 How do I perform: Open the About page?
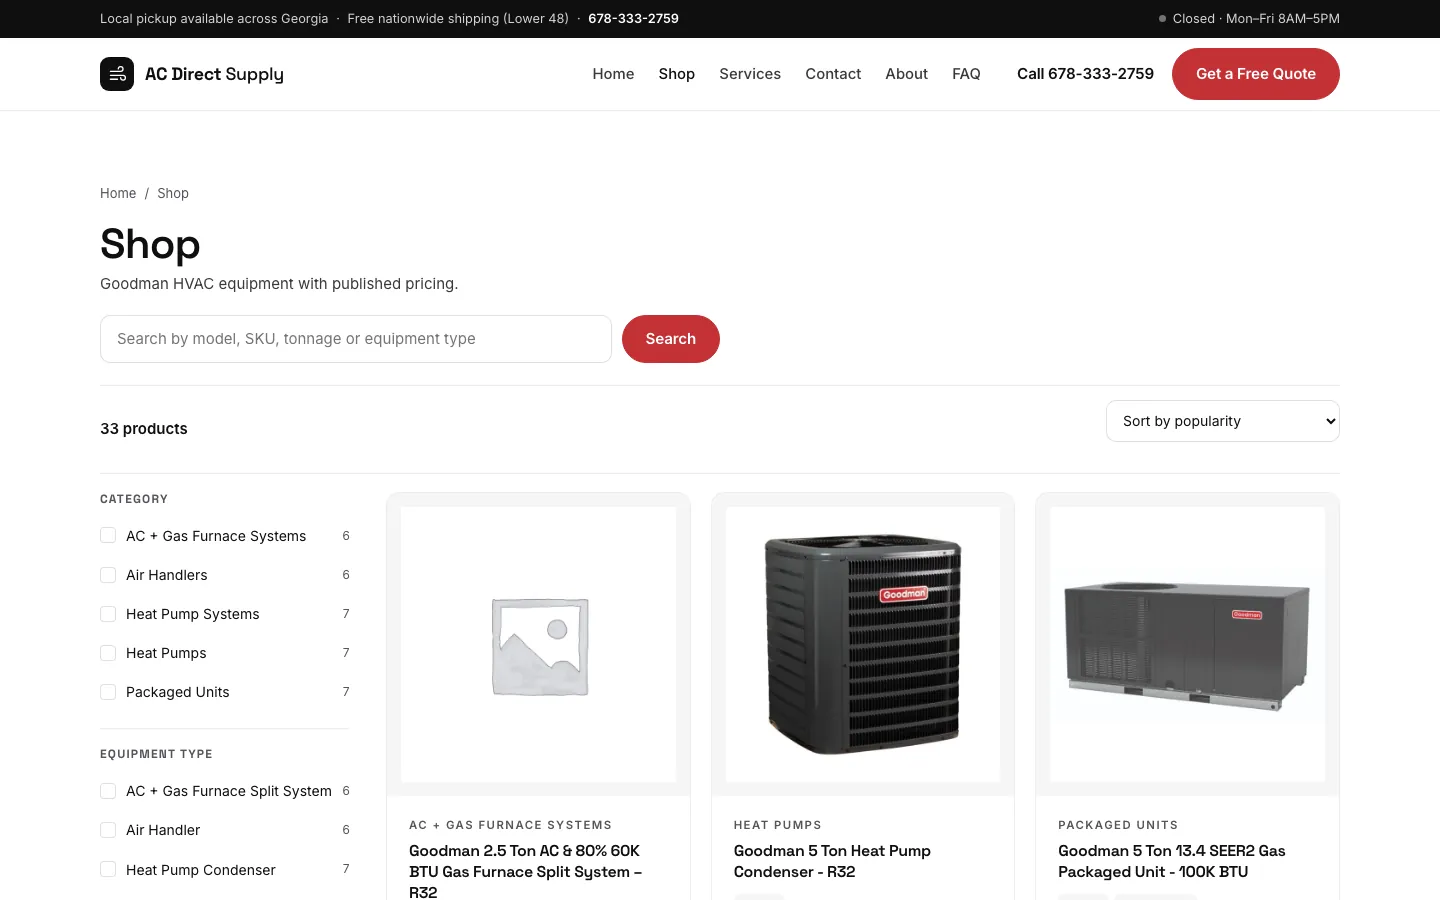click(906, 74)
